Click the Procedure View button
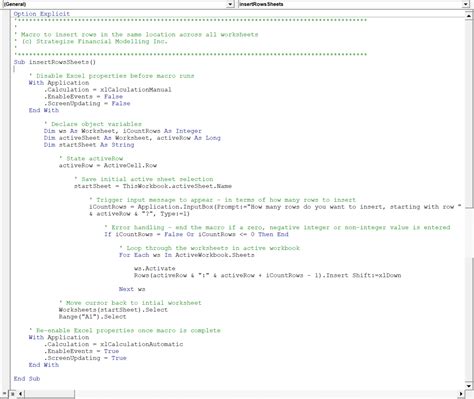This screenshot has width=474, height=399. 4,394
